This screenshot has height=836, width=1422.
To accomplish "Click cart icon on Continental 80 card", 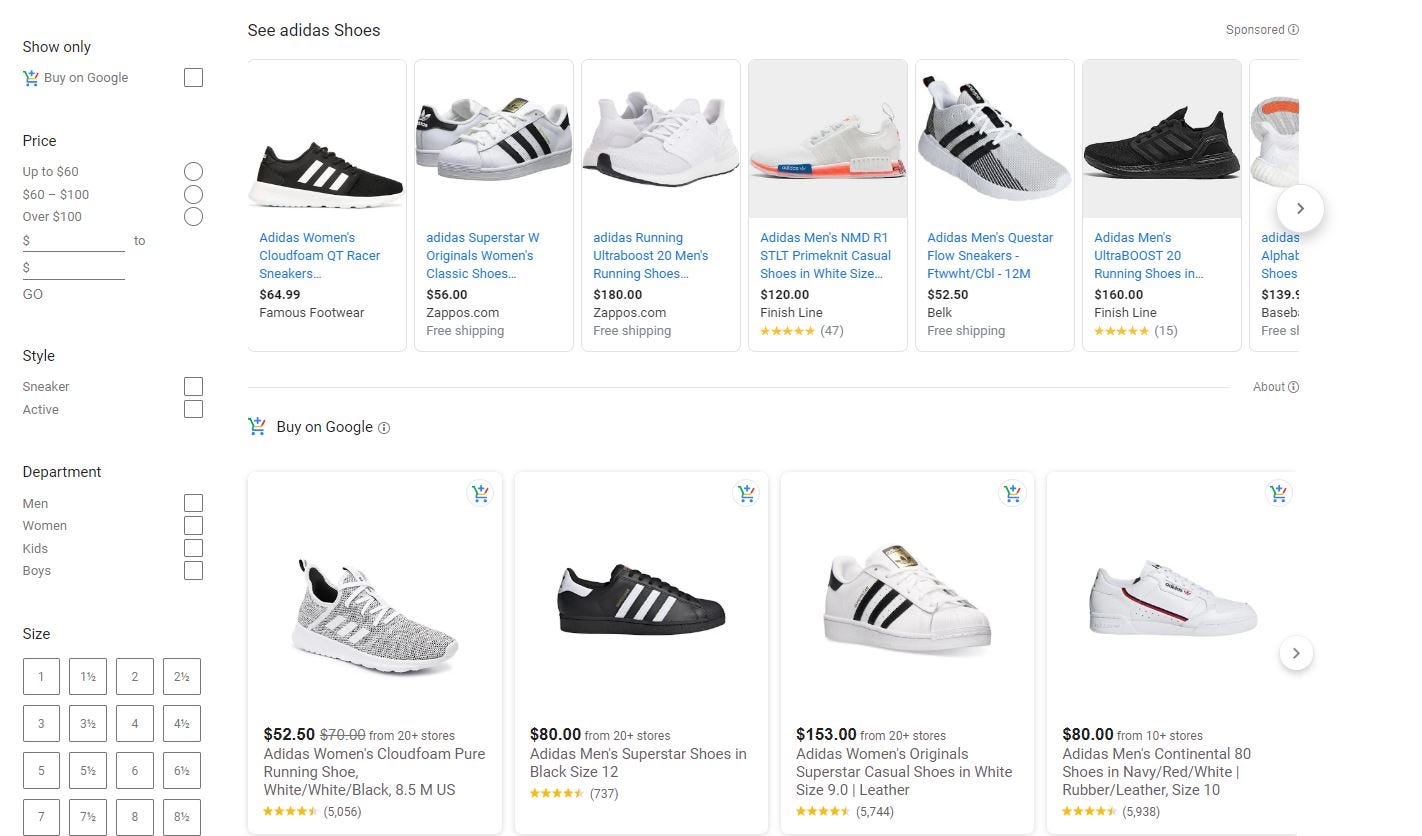I will (x=1278, y=493).
